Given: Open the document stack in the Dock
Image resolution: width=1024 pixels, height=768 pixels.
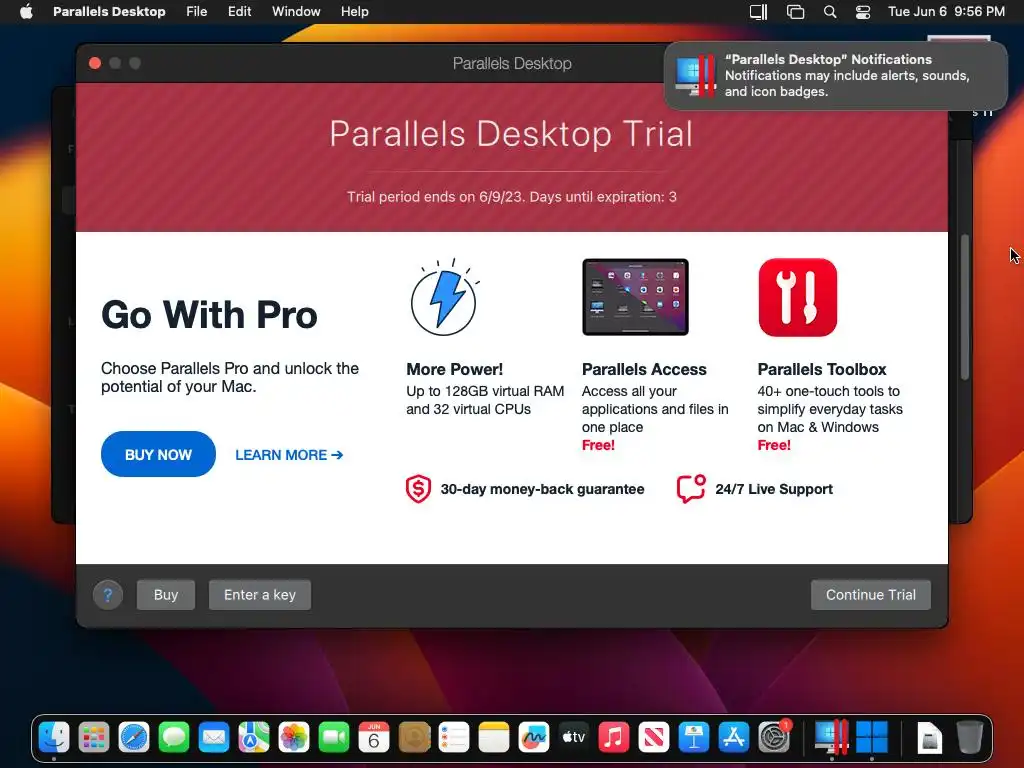Looking at the screenshot, I should [929, 739].
